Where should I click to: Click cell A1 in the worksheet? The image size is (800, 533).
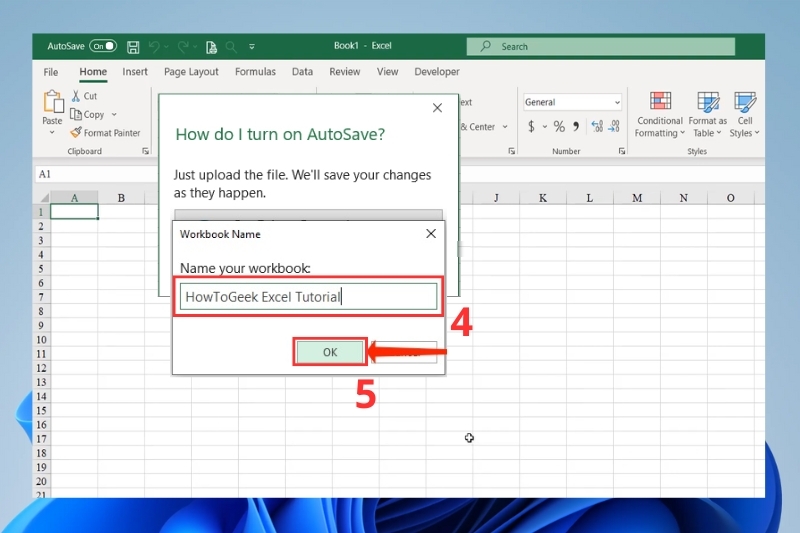[74, 212]
